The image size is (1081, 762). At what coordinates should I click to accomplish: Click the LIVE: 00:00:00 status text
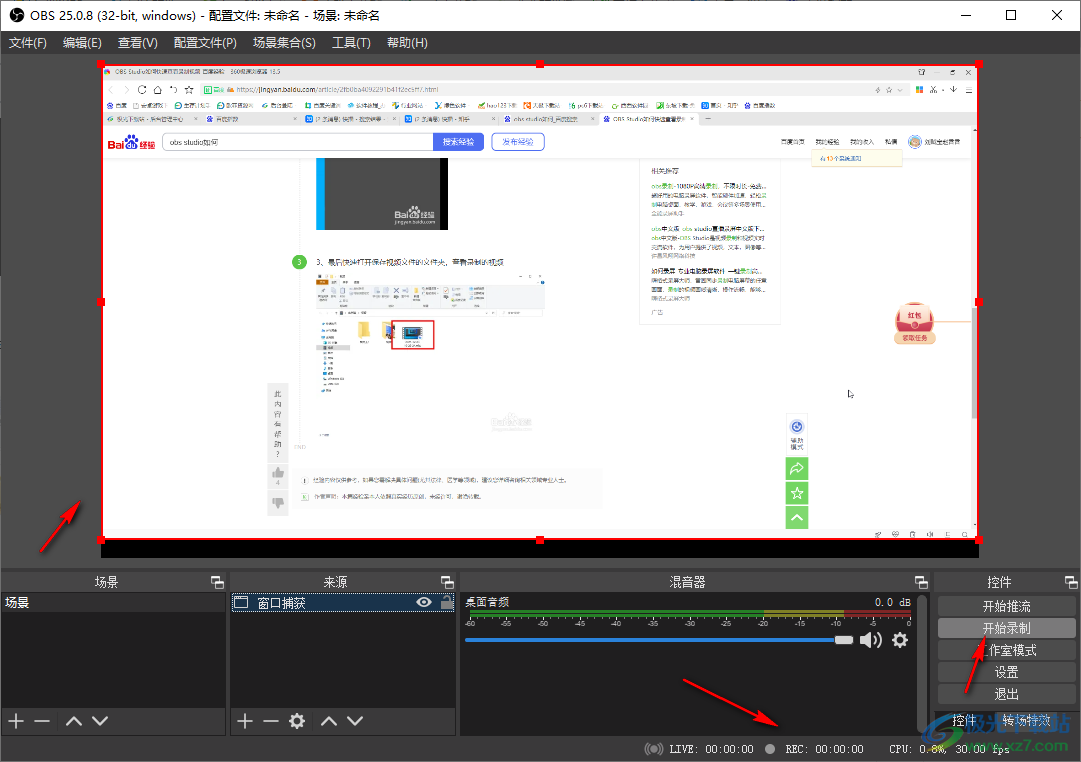[x=711, y=749]
